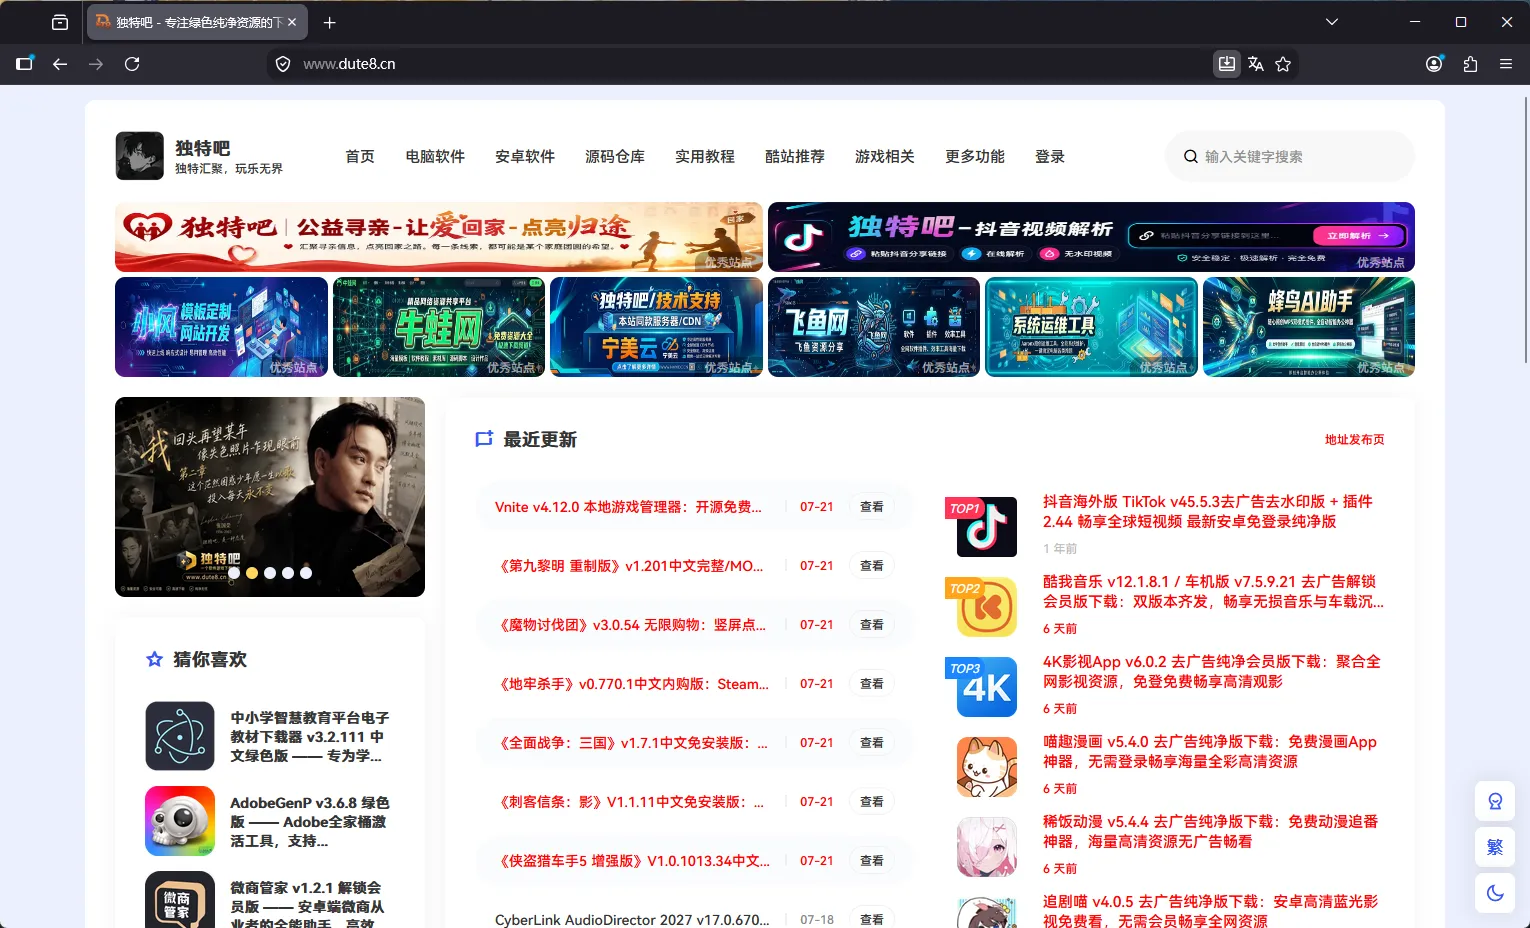Click the translate page icon
1530x928 pixels.
tap(1256, 64)
